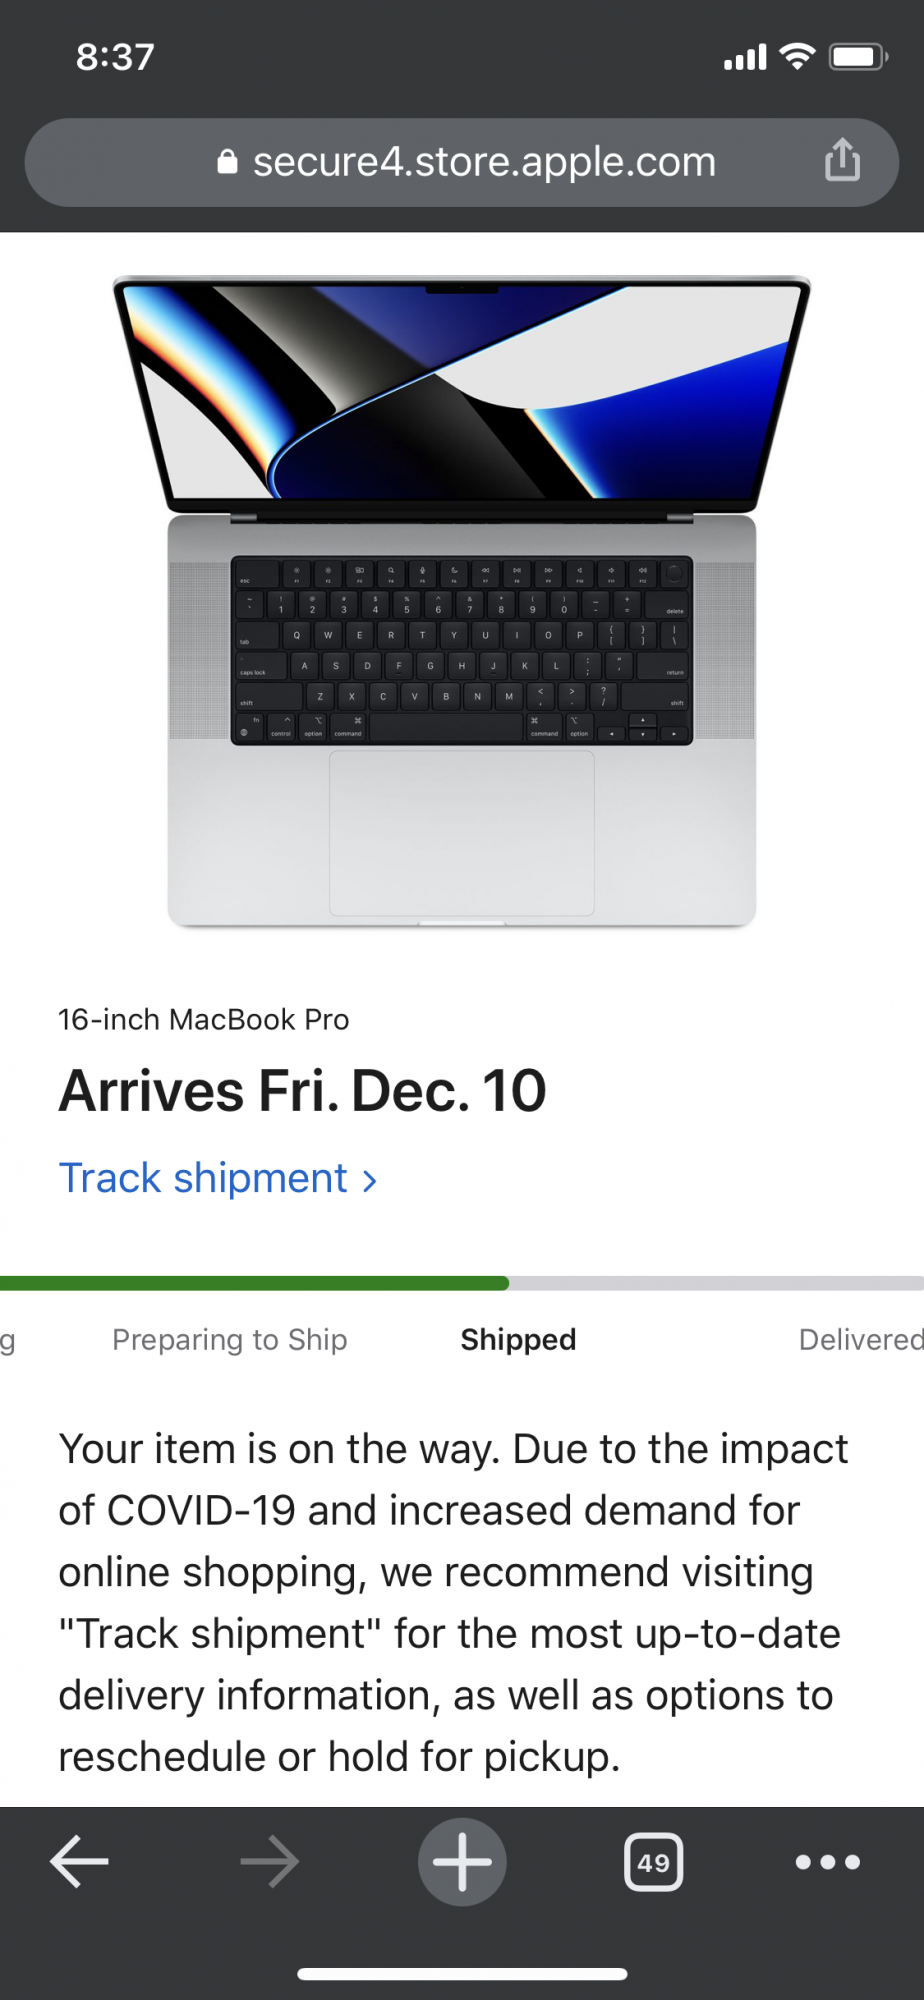Tap the Arrives Fri. Dec. 10 heading

(302, 1090)
